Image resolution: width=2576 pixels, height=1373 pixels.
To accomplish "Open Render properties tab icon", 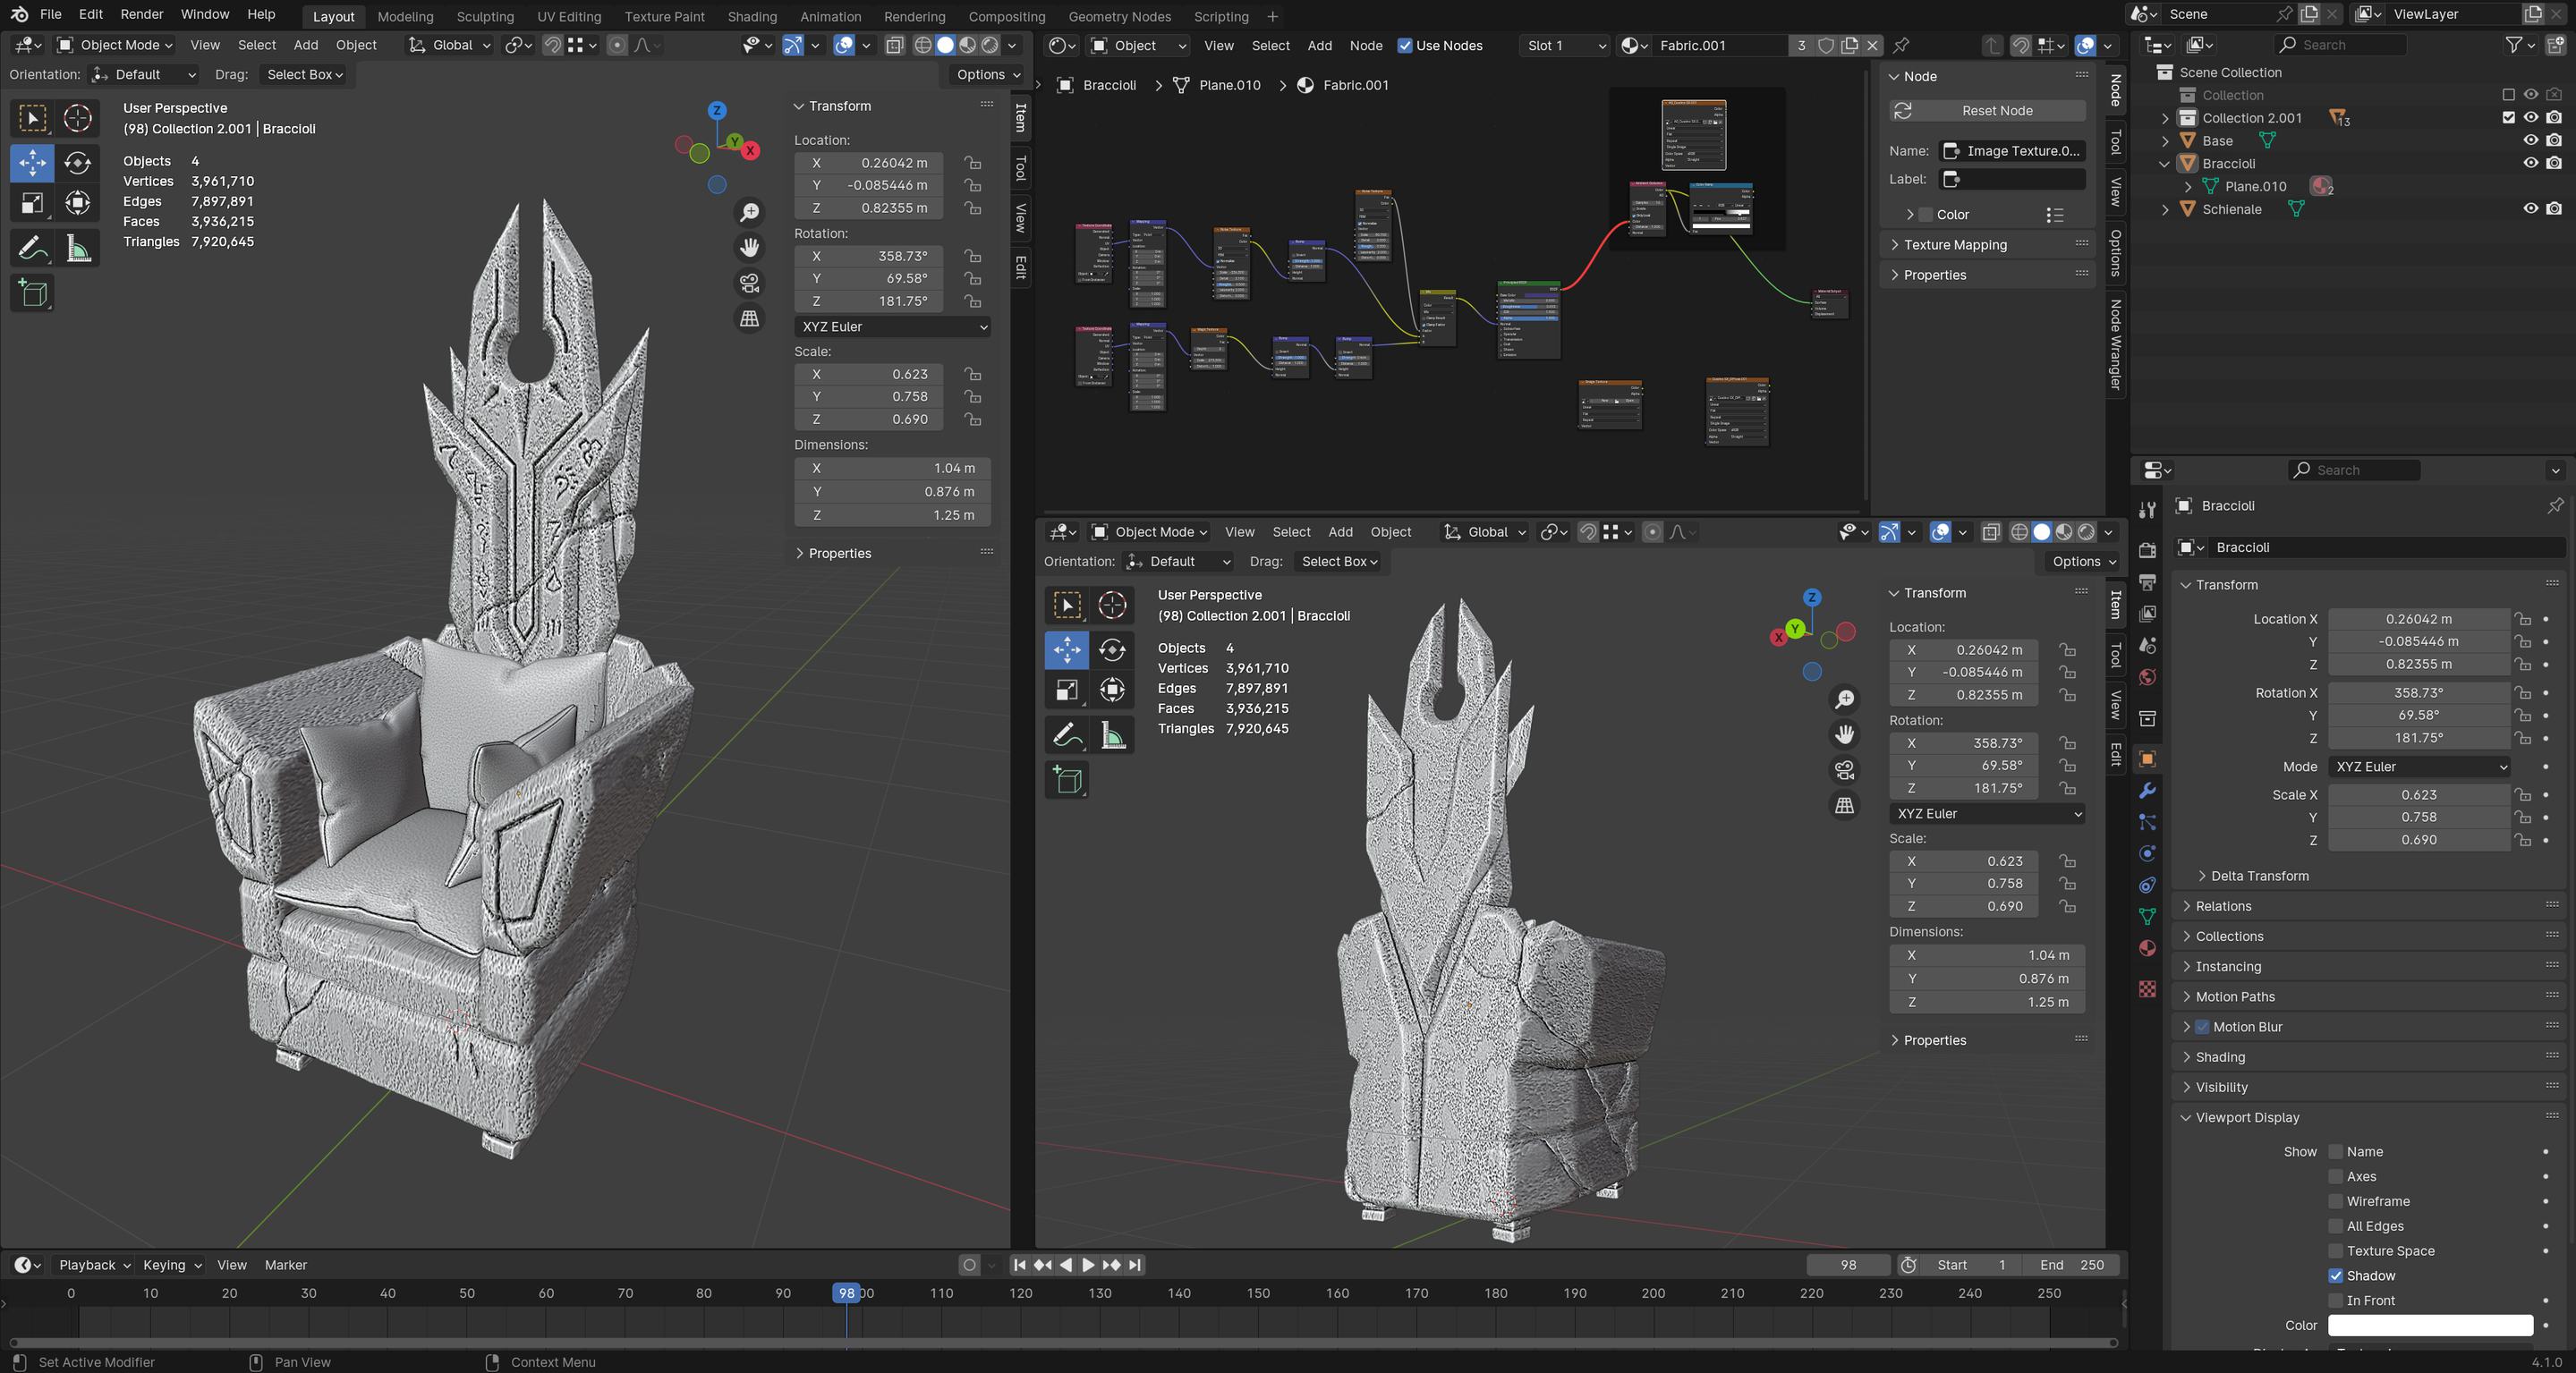I will [2146, 549].
